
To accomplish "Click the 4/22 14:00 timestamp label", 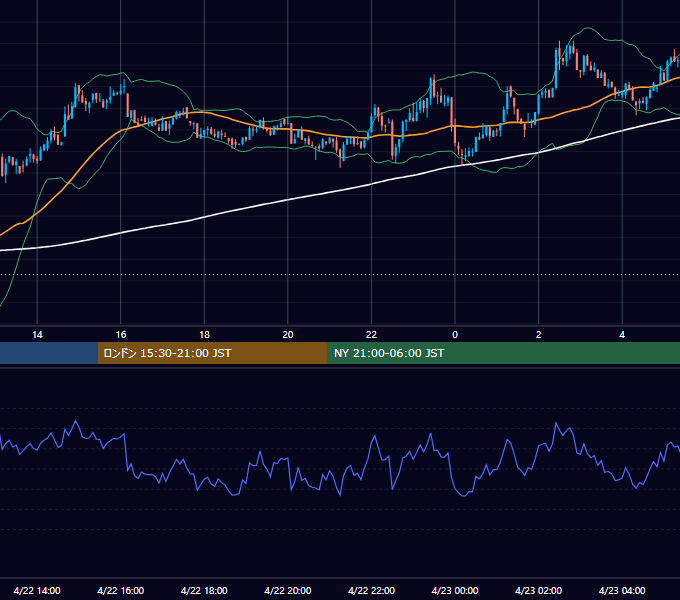I will (x=37, y=590).
